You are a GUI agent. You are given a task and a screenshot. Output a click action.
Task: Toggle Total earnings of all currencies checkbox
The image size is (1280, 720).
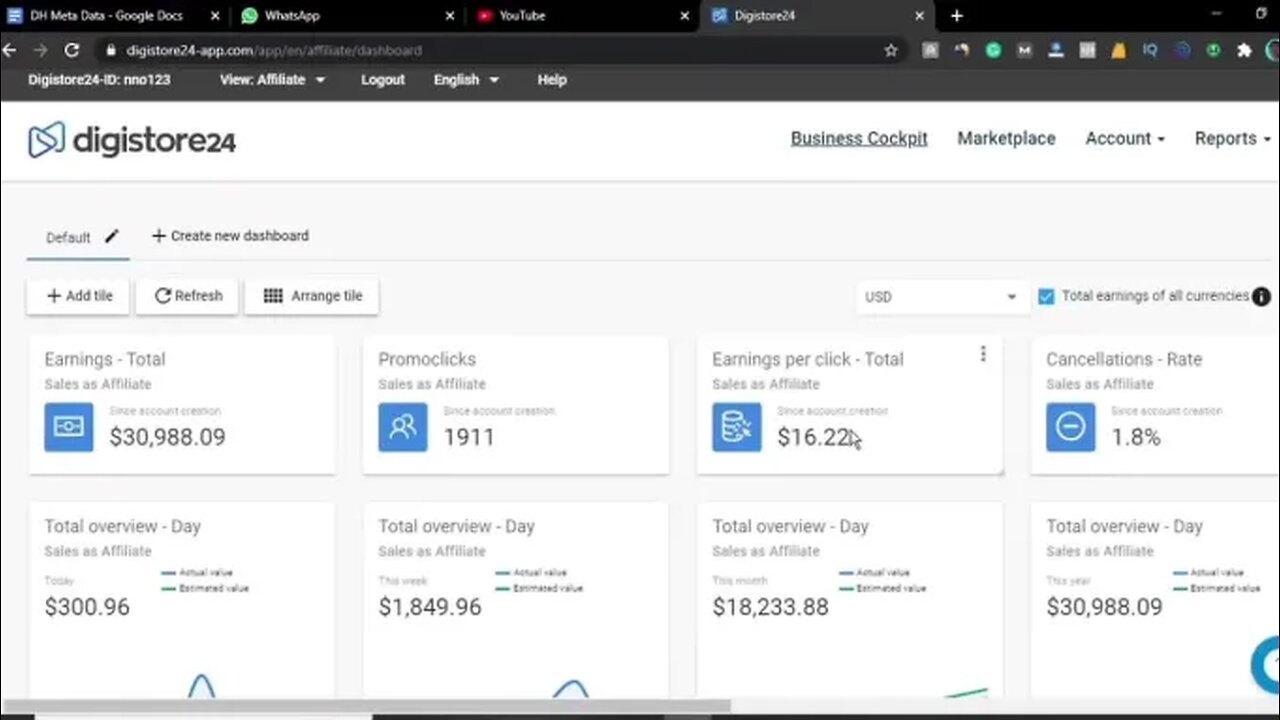1046,297
